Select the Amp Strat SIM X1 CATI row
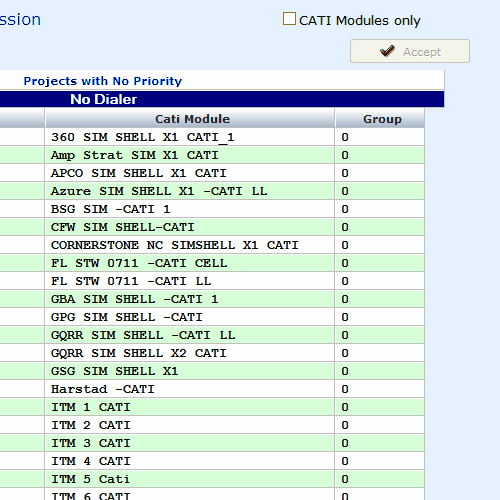This screenshot has width=500, height=500. 212,155
